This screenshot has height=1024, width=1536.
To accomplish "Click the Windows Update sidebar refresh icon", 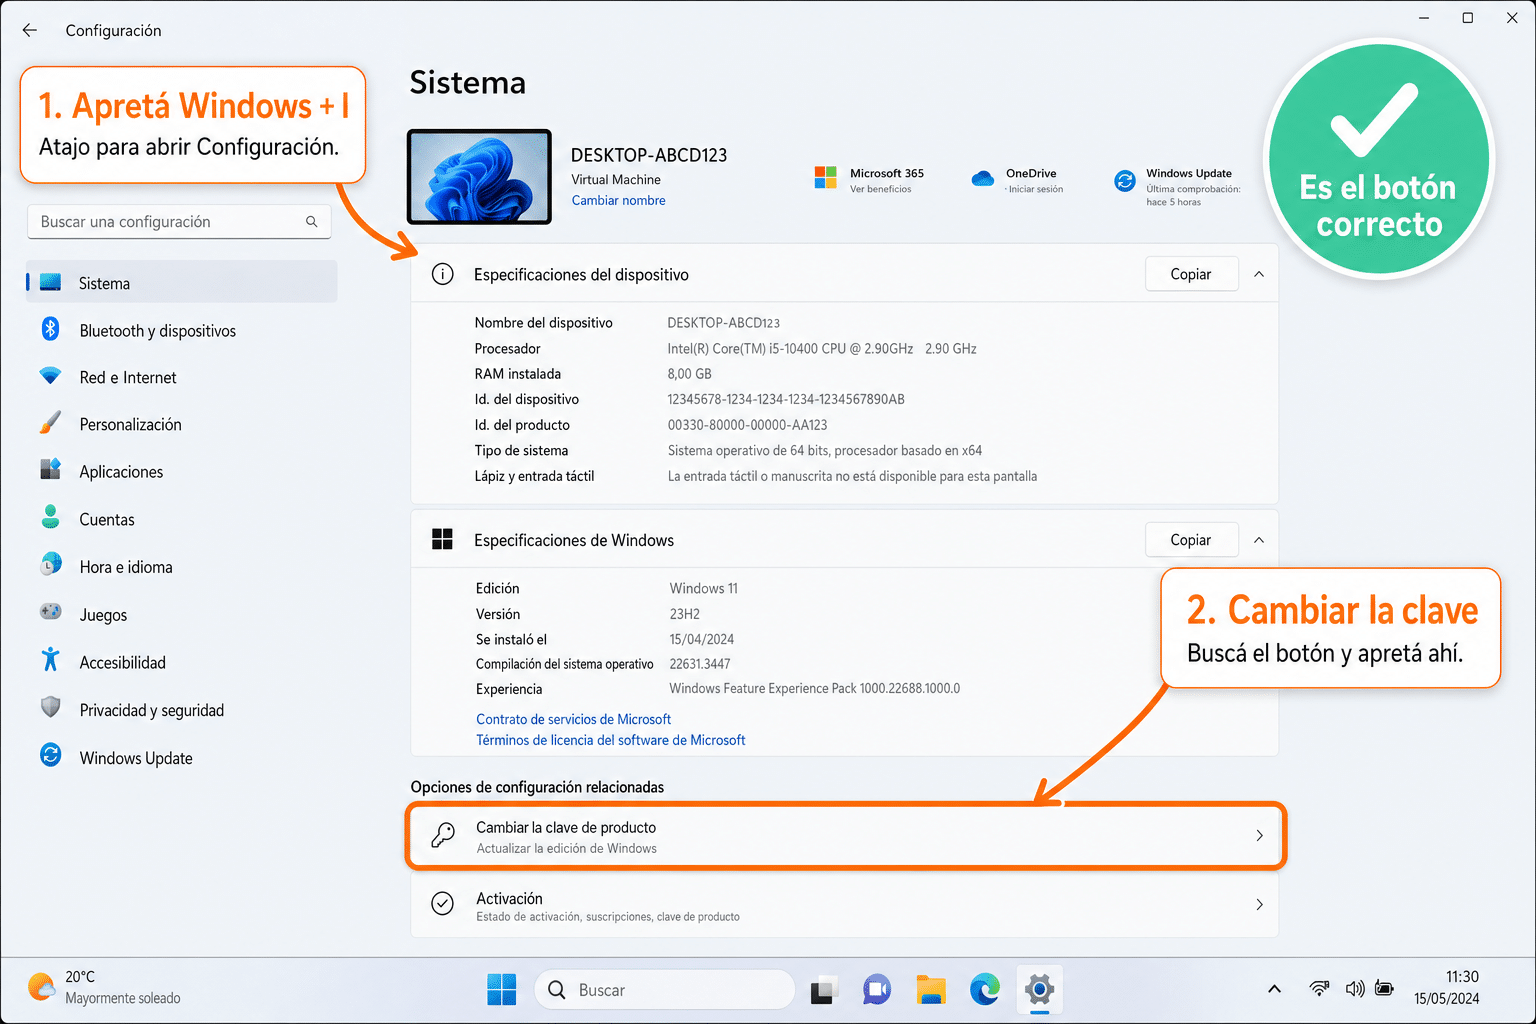I will point(50,756).
